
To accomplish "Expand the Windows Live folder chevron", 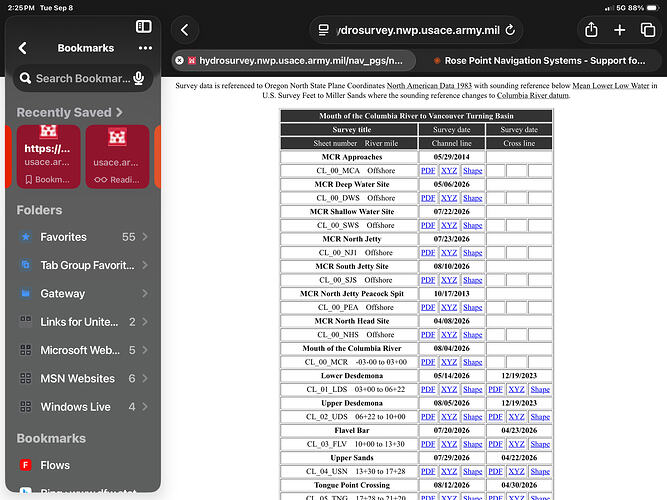I will [145, 407].
